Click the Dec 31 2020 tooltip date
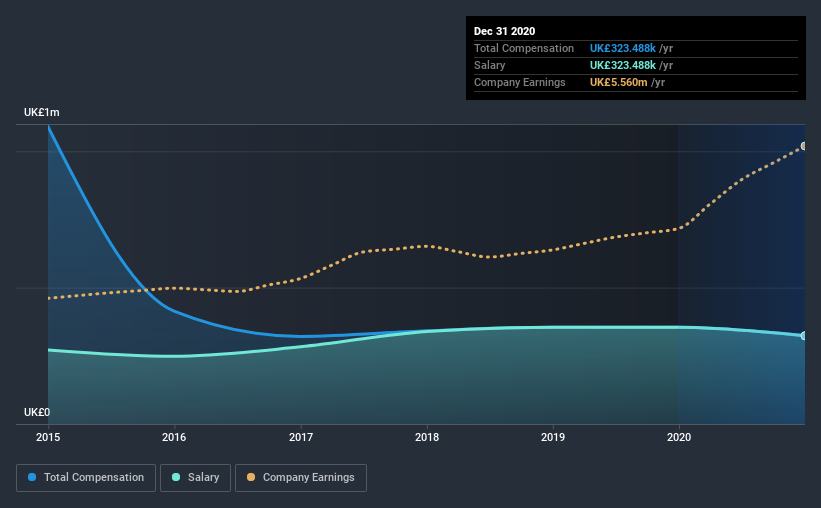This screenshot has height=508, width=821. coord(504,31)
